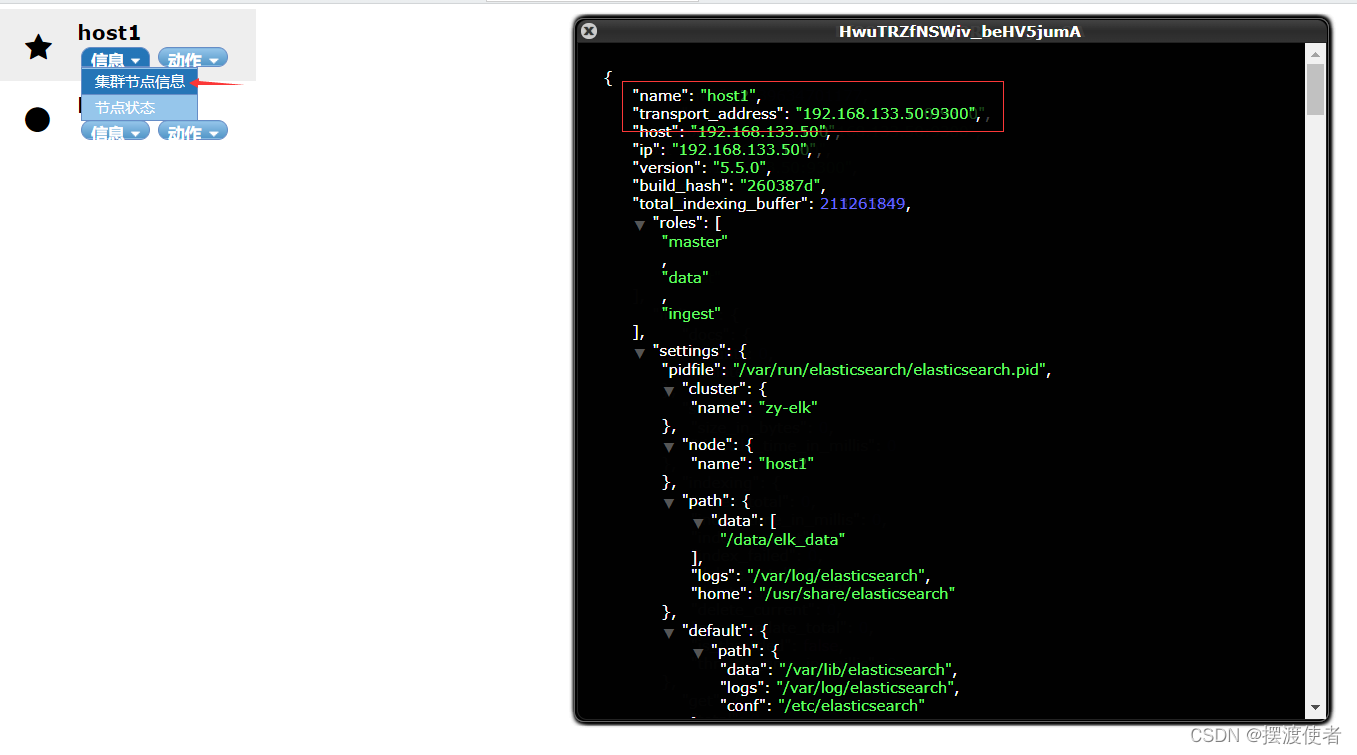The height and width of the screenshot is (755, 1357).
Task: Click the "ingest" role entry
Action: point(691,313)
